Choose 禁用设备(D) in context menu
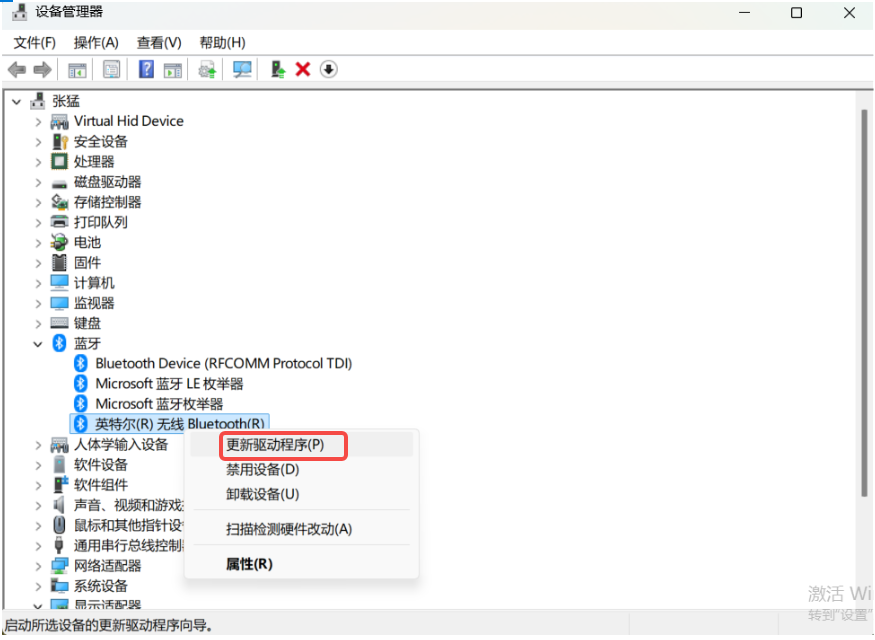Viewport: 875px width, 640px height. [x=262, y=469]
